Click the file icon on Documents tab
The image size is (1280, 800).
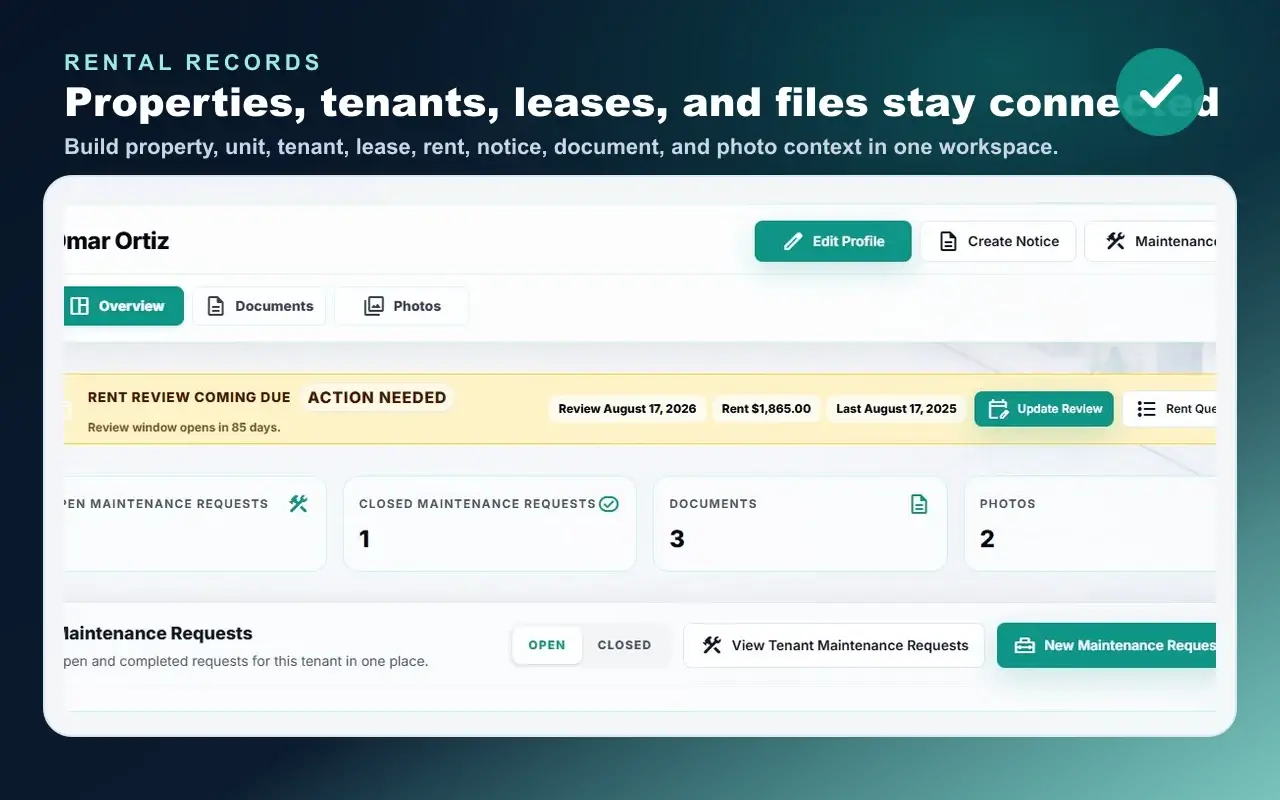215,306
